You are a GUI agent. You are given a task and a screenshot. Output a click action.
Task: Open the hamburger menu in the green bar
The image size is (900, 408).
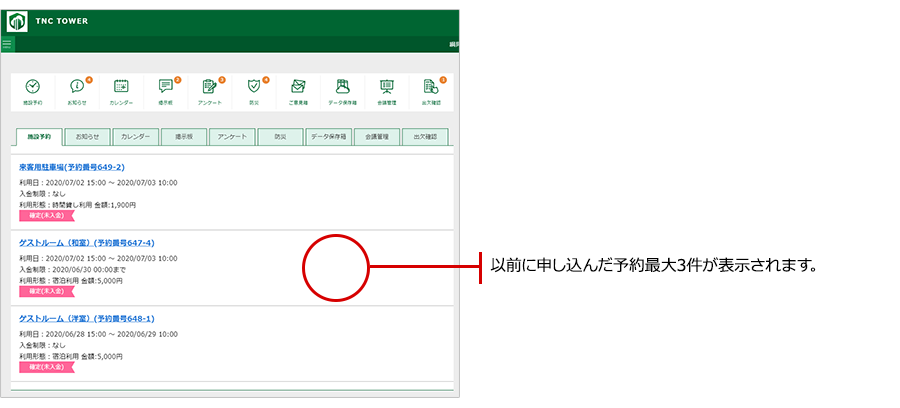(8, 44)
